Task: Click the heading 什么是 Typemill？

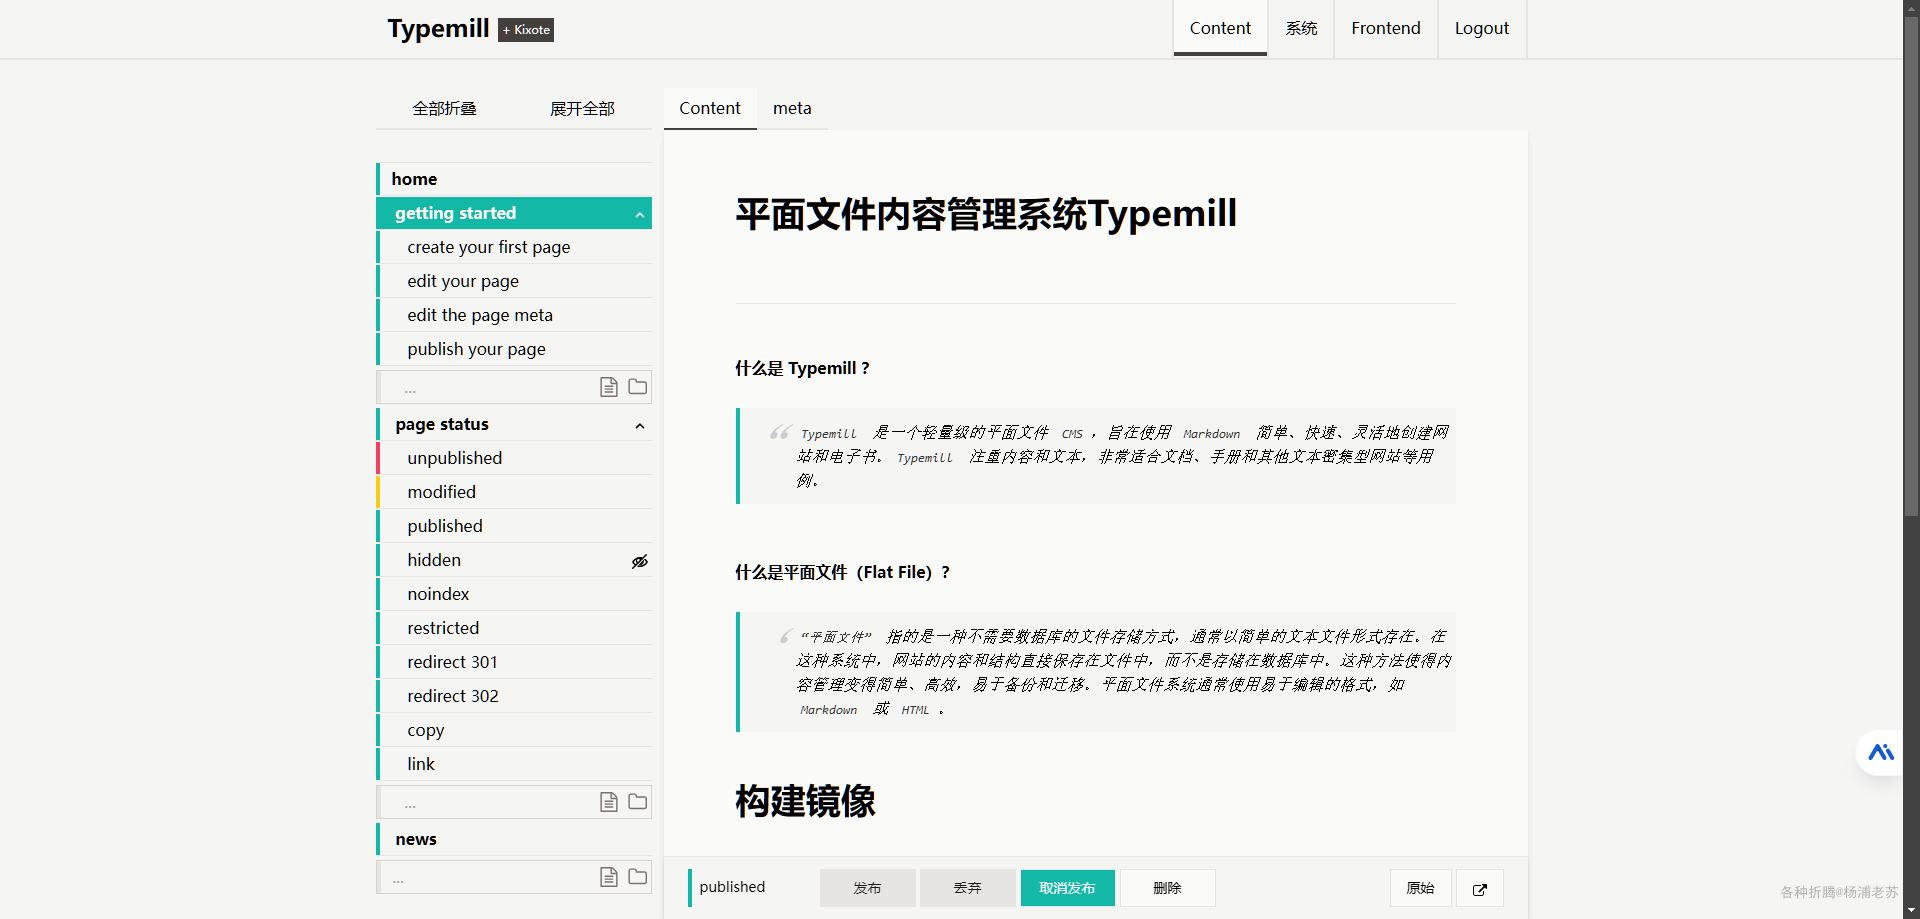Action: click(x=803, y=368)
